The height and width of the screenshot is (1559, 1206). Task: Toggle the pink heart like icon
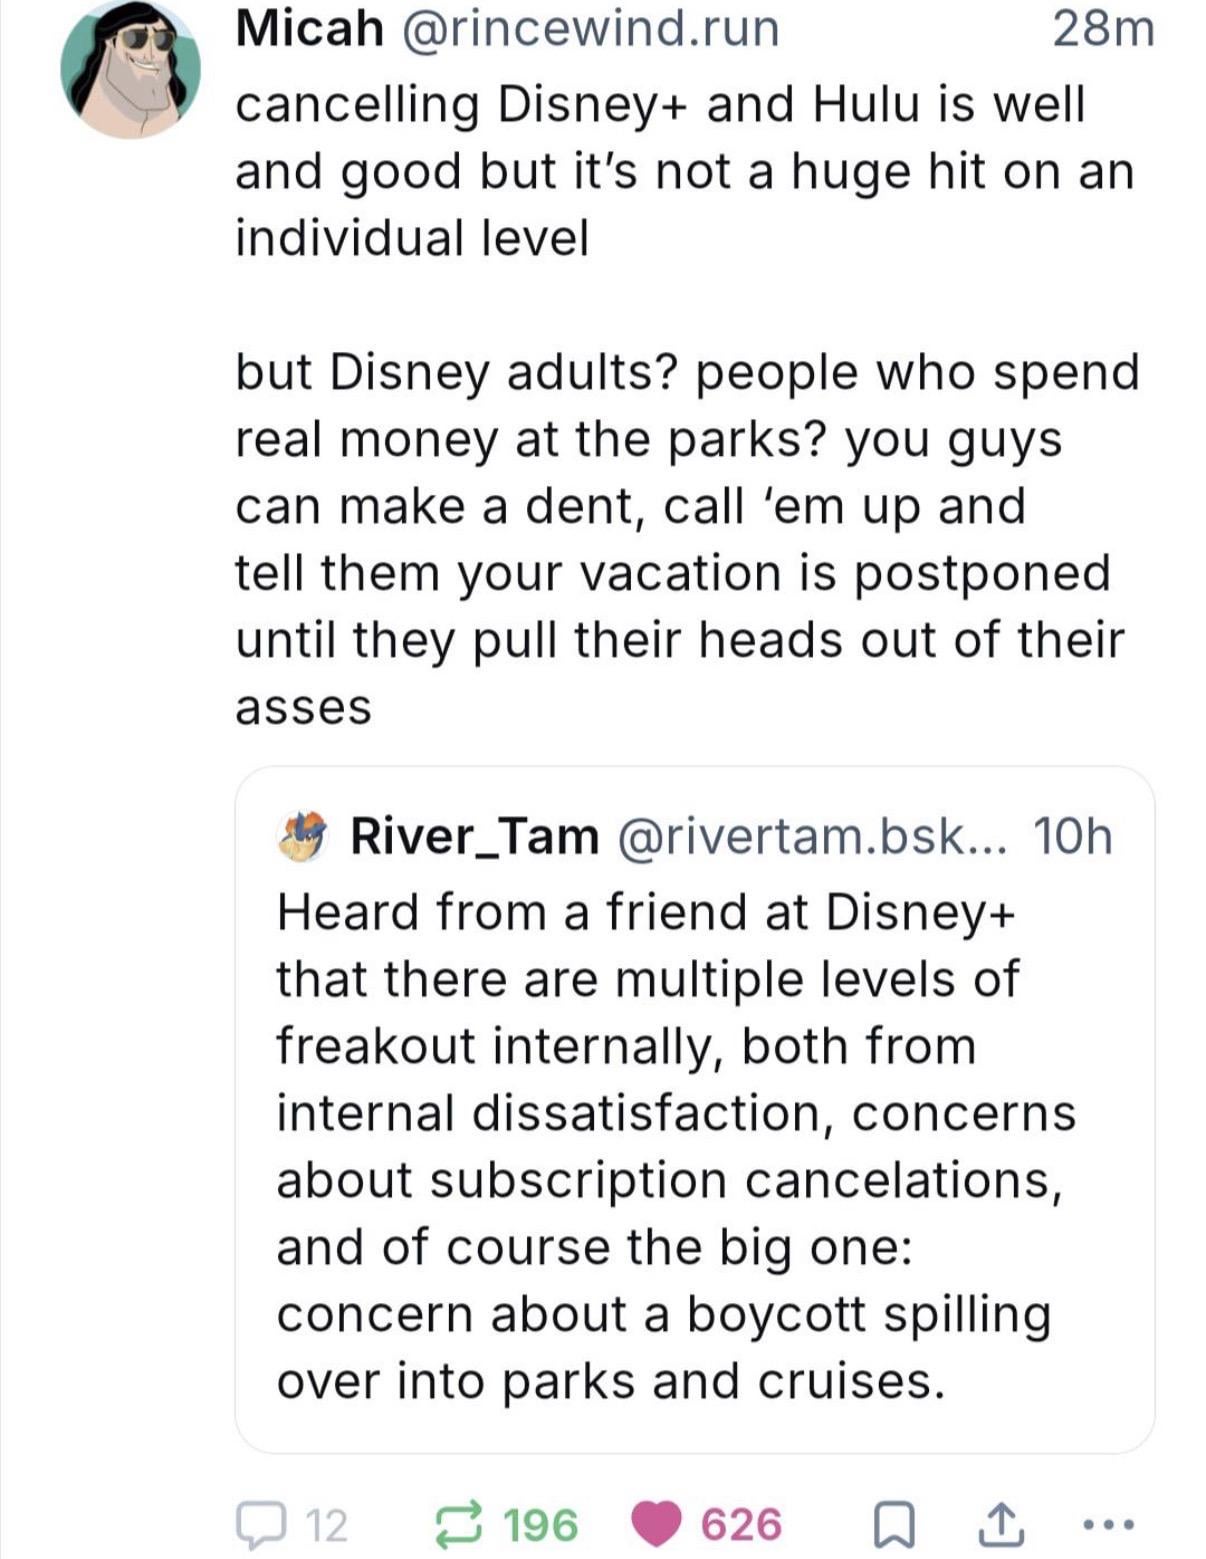coord(656,1525)
